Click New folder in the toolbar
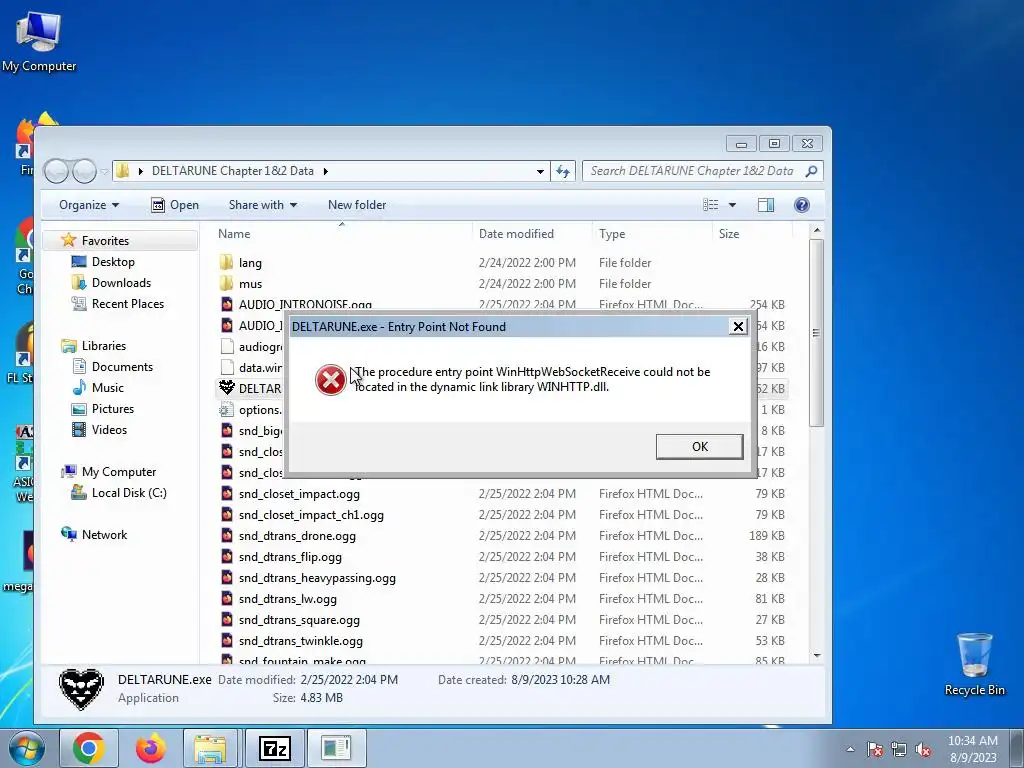This screenshot has width=1024, height=768. (x=357, y=205)
